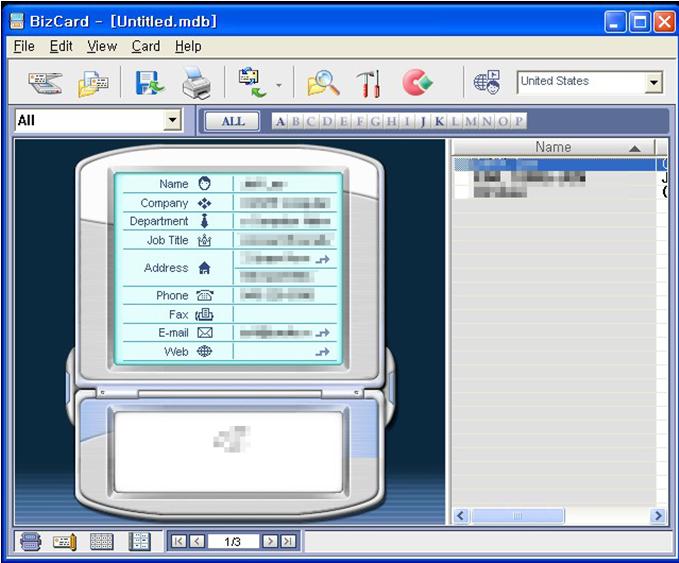Switch to thumbnail grid view icon
The height and width of the screenshot is (563, 679).
click(101, 541)
